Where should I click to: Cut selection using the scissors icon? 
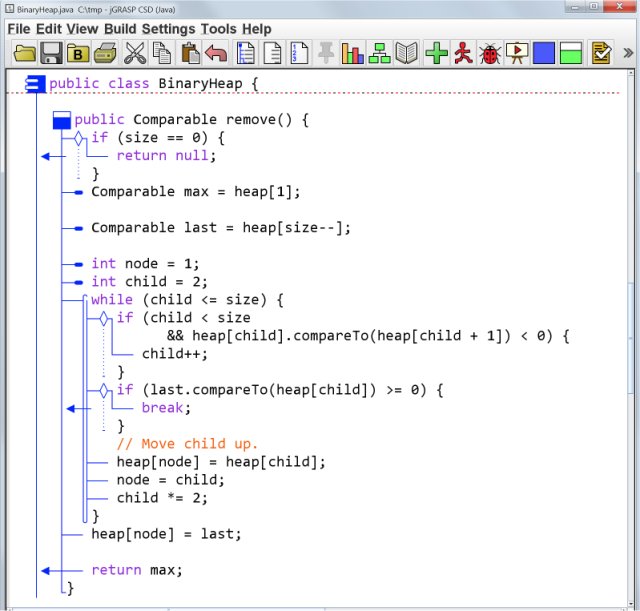click(x=134, y=53)
